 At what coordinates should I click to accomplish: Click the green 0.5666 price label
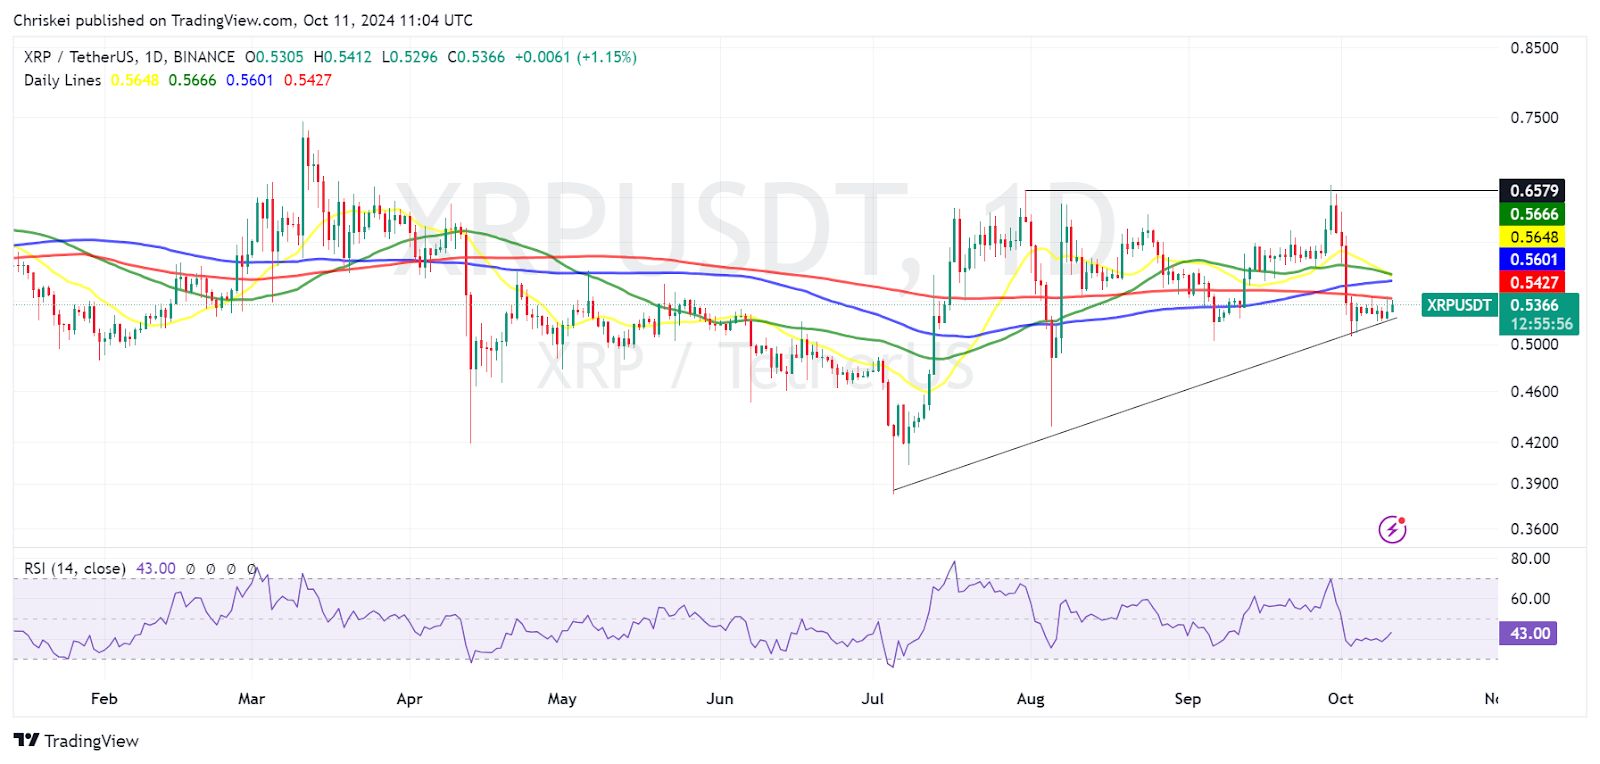tap(1533, 214)
